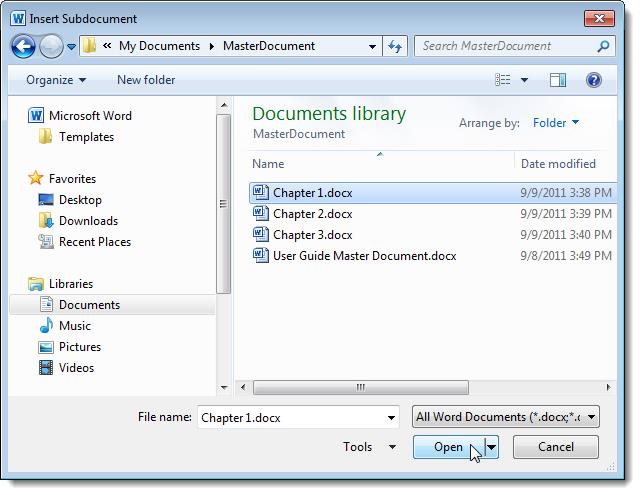
Task: Click the Cancel button
Action: (x=556, y=447)
